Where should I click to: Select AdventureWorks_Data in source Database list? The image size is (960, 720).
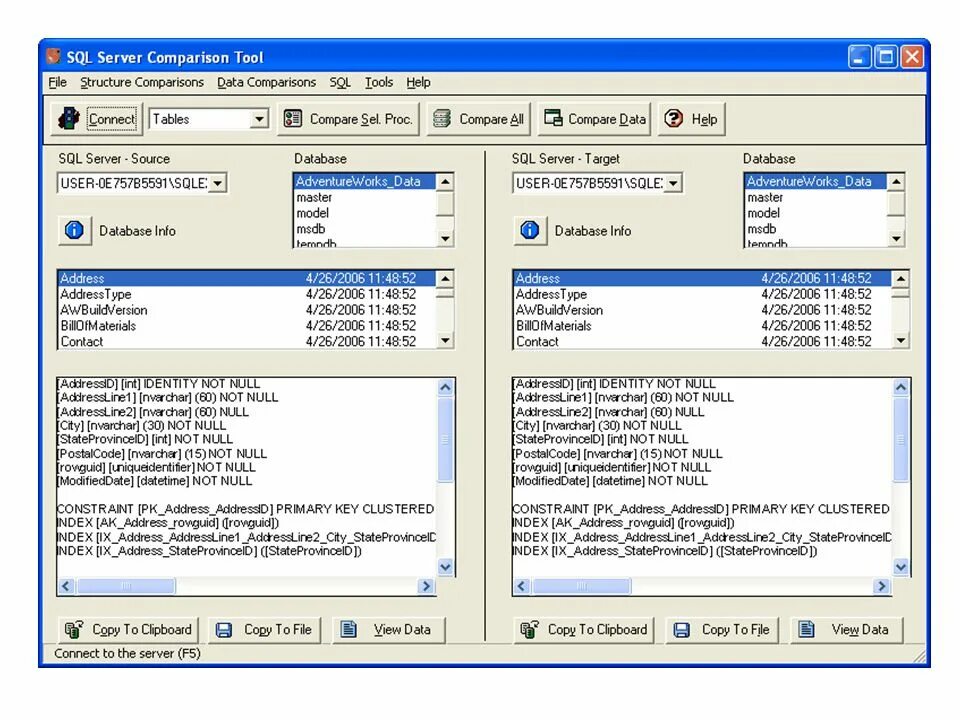coord(365,181)
